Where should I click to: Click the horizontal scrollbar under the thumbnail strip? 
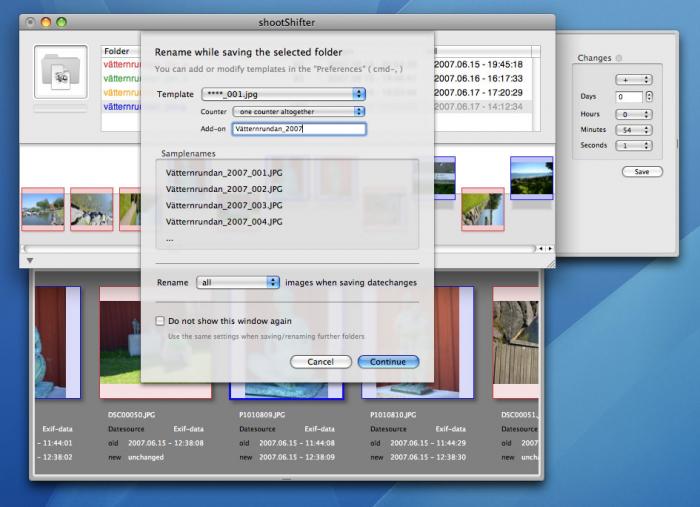coord(280,248)
